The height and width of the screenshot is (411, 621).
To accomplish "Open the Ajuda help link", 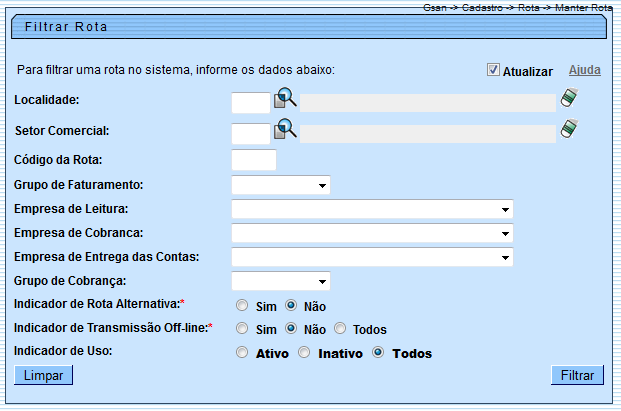I will 585,71.
